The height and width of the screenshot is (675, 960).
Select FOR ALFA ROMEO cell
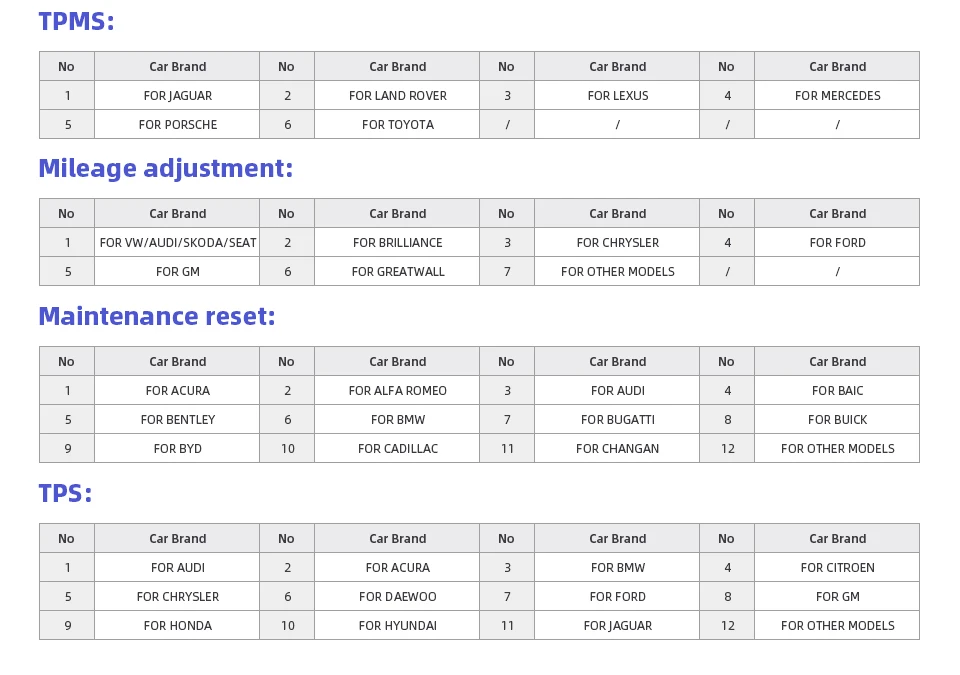(397, 391)
